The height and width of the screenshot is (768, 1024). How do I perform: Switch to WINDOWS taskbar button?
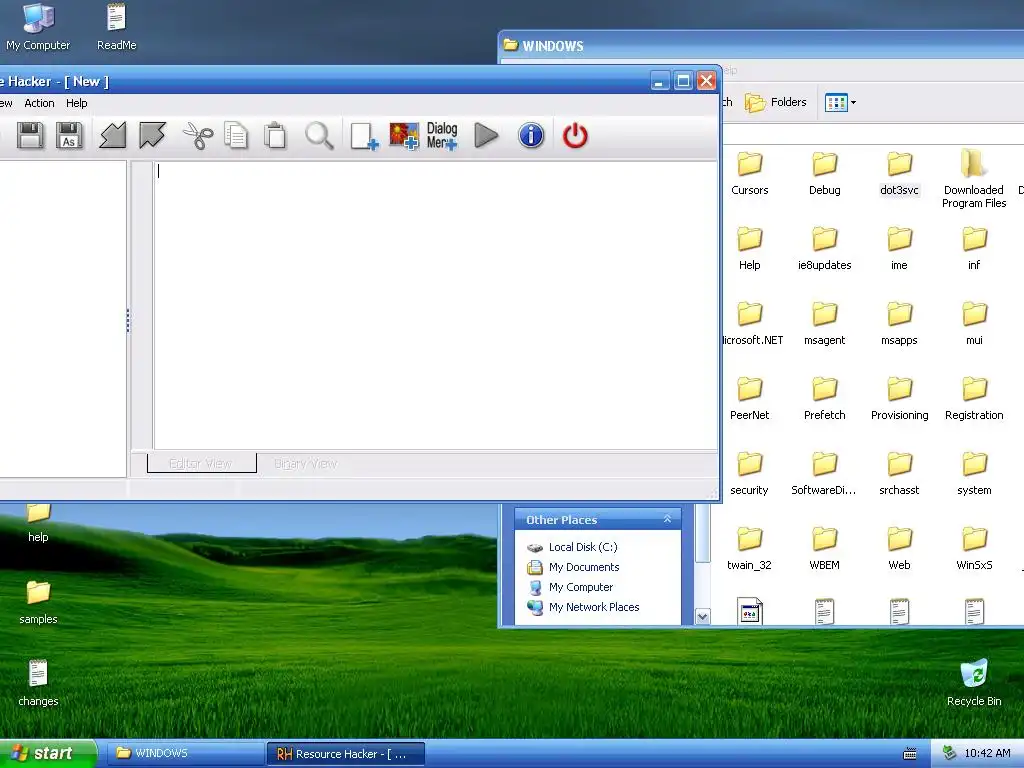point(185,753)
